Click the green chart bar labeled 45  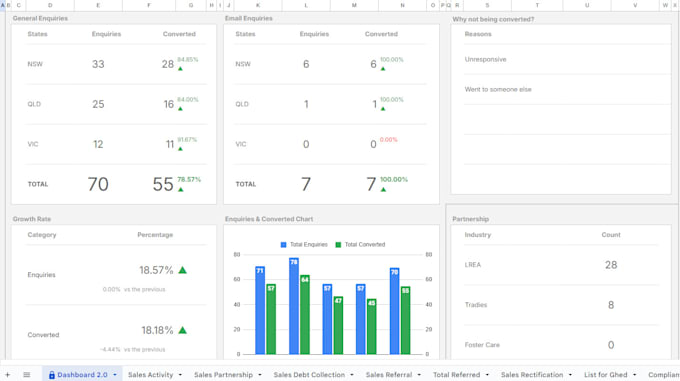[372, 326]
